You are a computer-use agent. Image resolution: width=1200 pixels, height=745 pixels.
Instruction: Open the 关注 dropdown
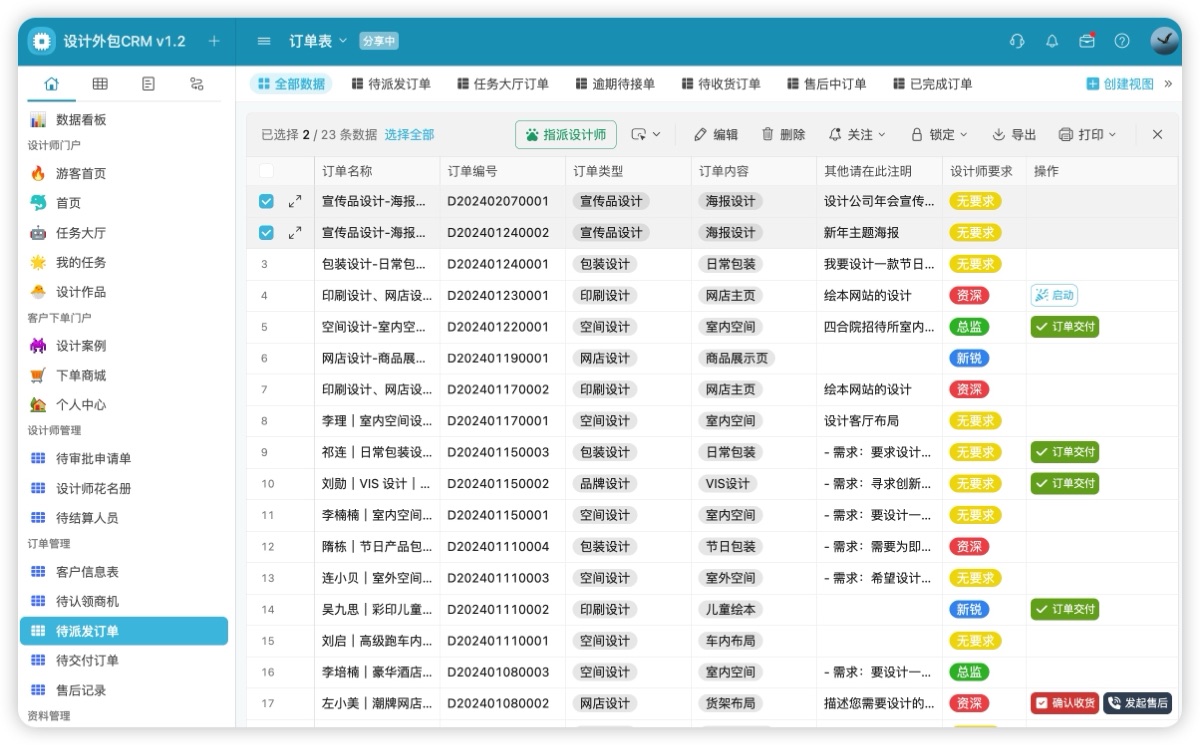[857, 135]
